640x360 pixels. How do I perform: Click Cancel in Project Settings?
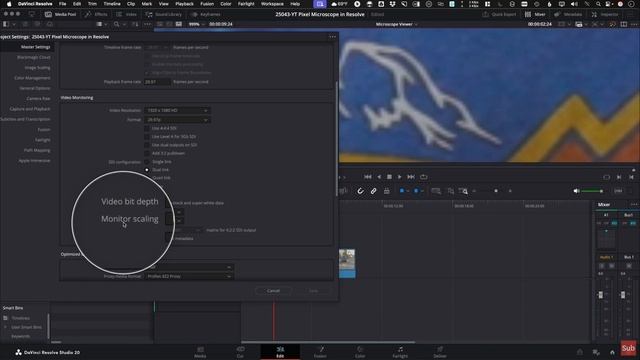[273, 291]
